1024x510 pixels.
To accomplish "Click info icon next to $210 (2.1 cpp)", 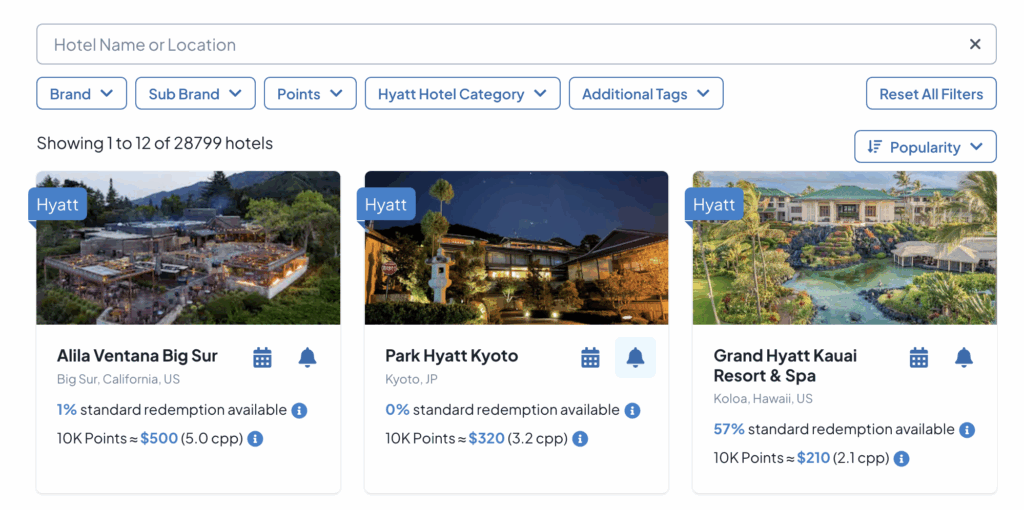I will [x=901, y=458].
